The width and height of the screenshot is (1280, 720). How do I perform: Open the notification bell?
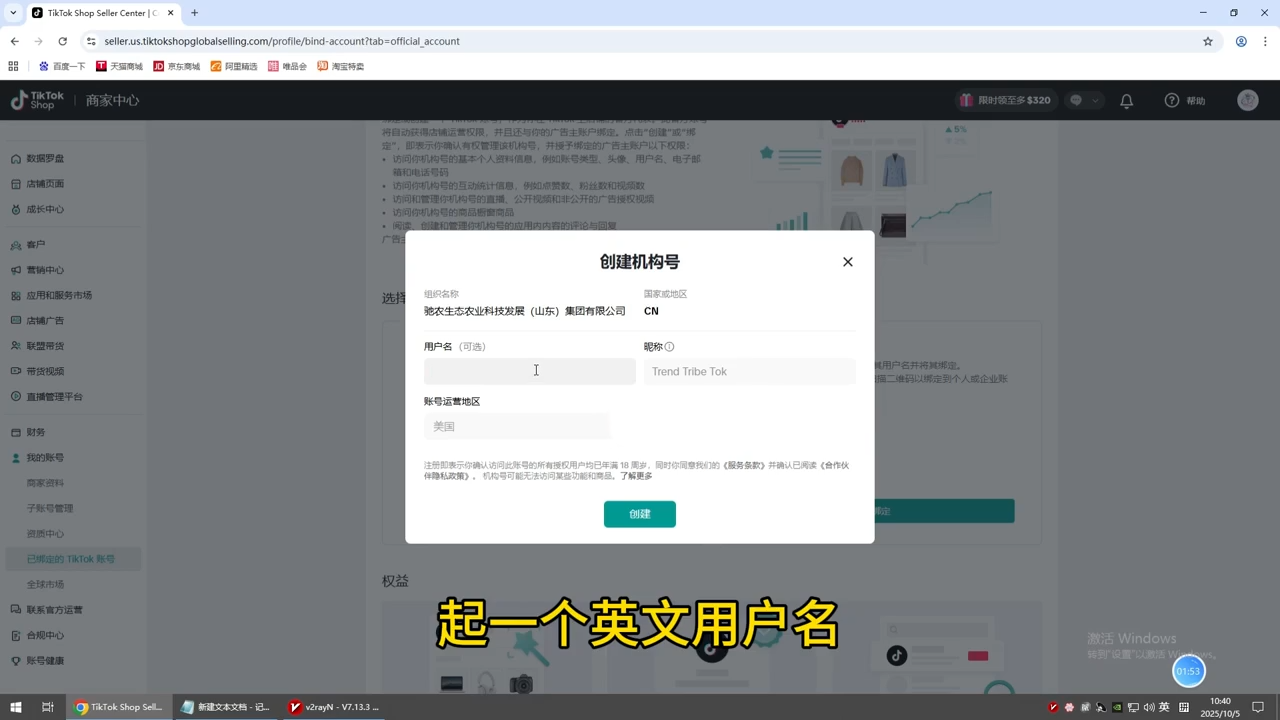tap(1126, 100)
